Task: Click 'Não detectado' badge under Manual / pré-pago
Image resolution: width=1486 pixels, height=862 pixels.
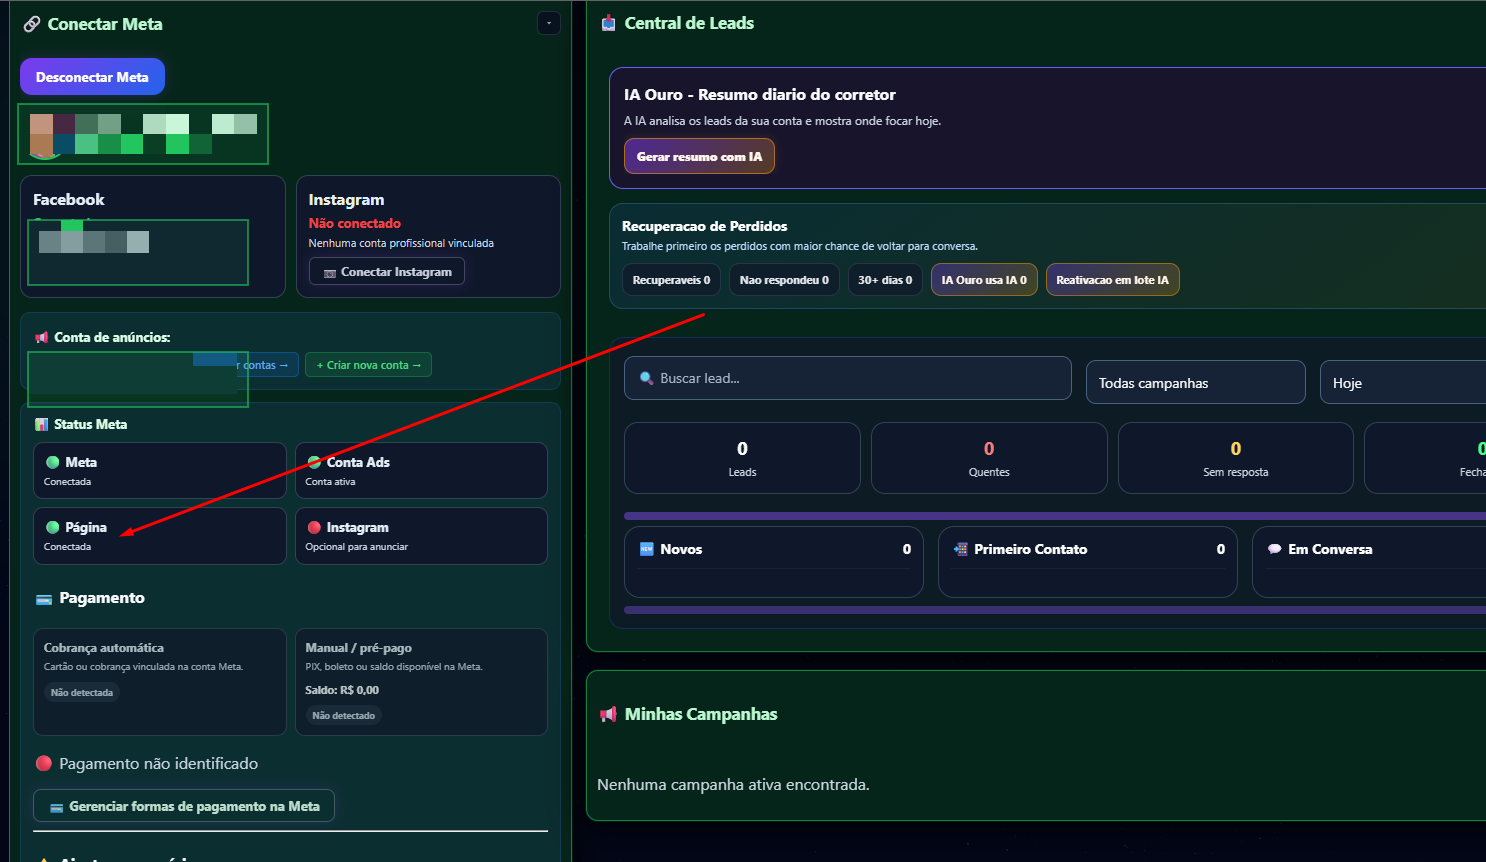Action: [x=343, y=715]
